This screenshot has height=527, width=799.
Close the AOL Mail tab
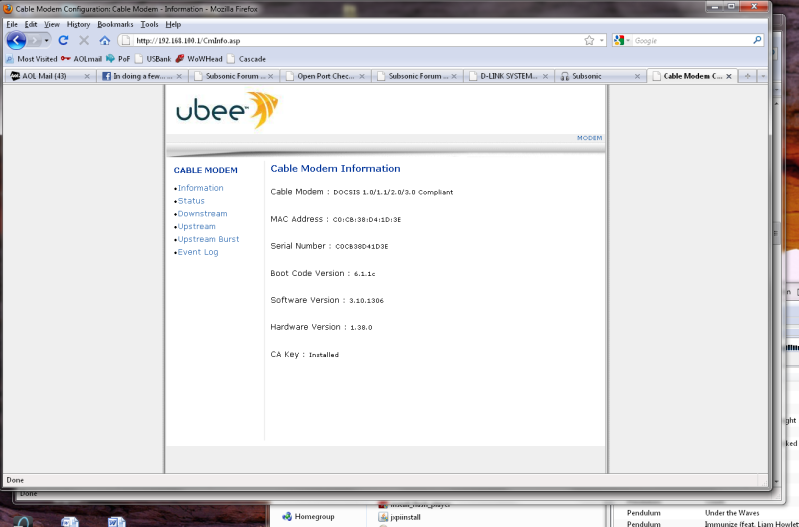(87, 76)
